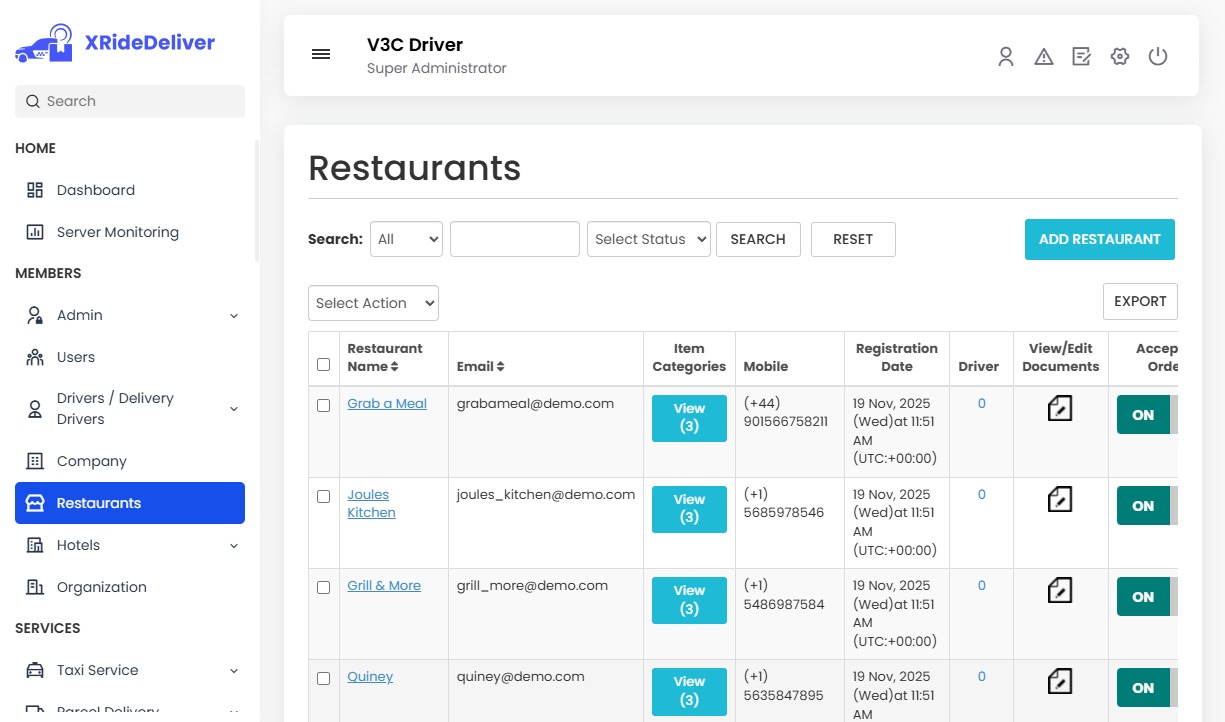Open the Quiney restaurant link

pyautogui.click(x=370, y=676)
